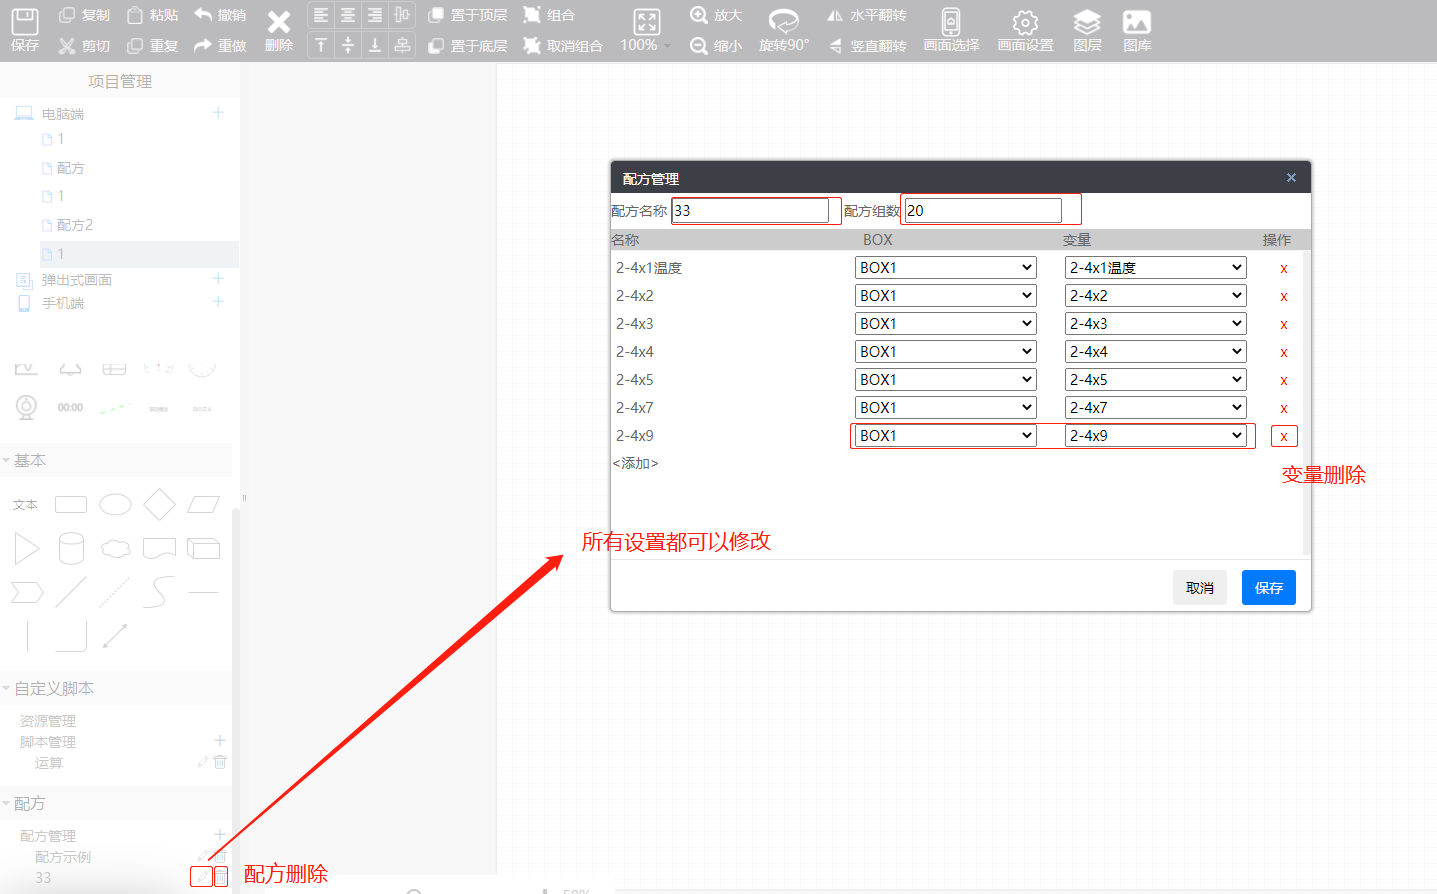Click the rotate 90° icon
1437x894 pixels.
pyautogui.click(x=783, y=22)
